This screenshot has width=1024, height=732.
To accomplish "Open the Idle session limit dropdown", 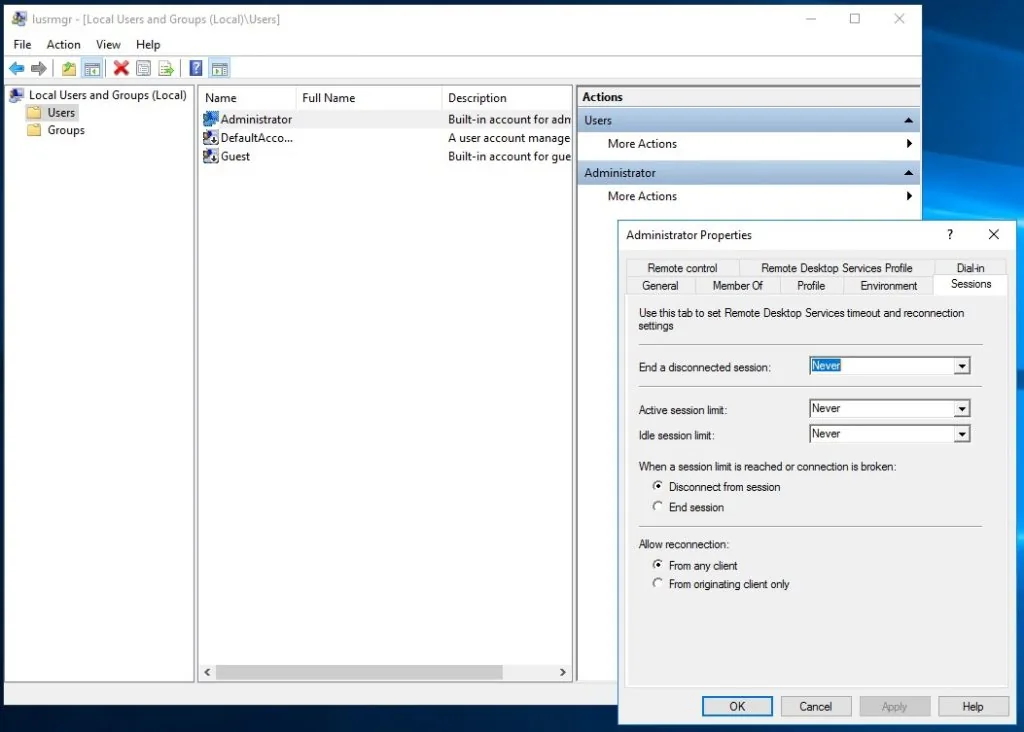I will 961,433.
